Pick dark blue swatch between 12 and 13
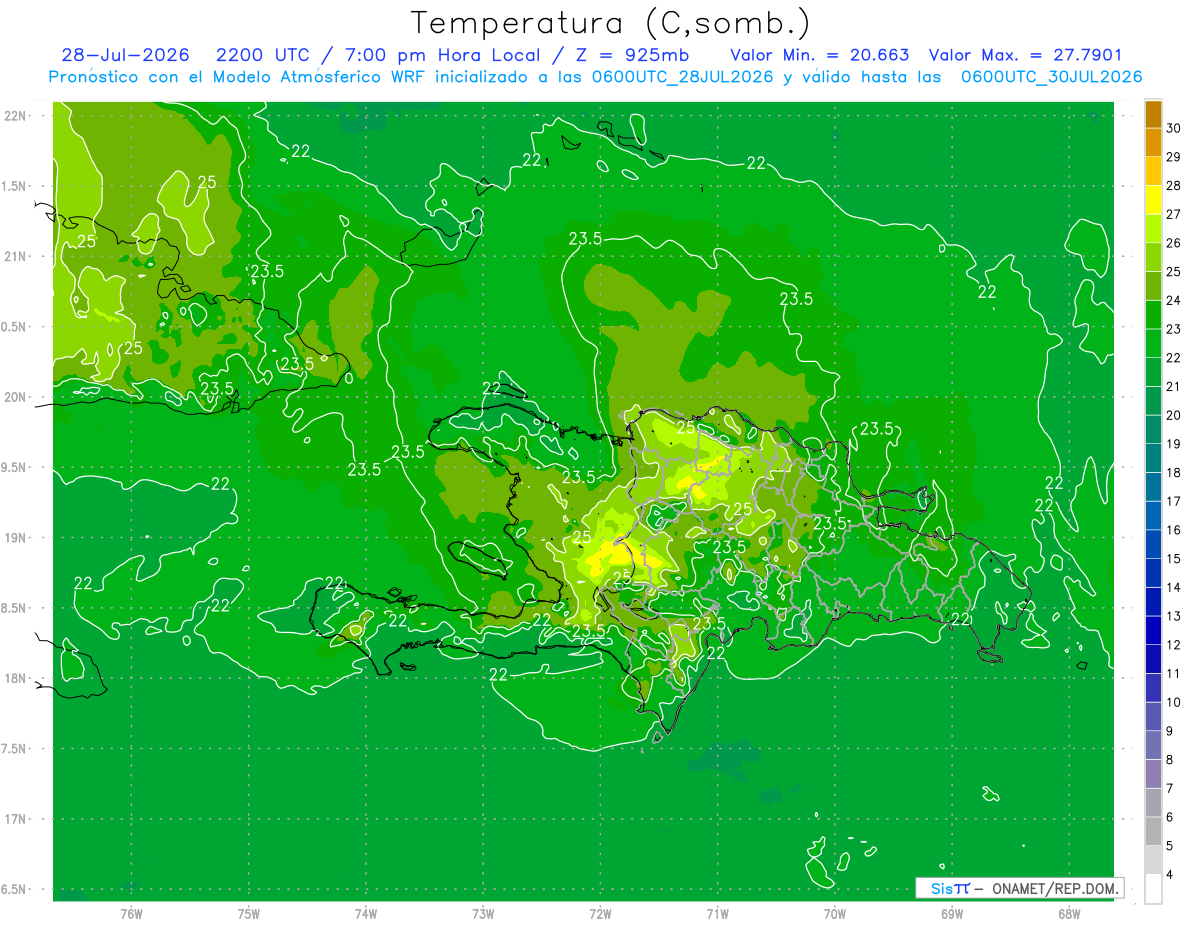 tap(1153, 630)
